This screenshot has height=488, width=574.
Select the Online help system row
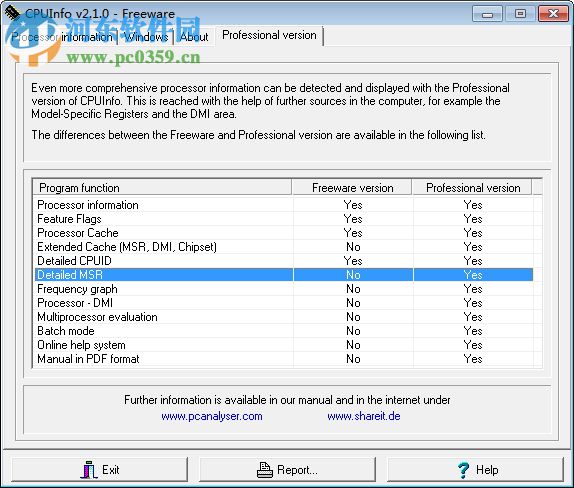point(284,344)
